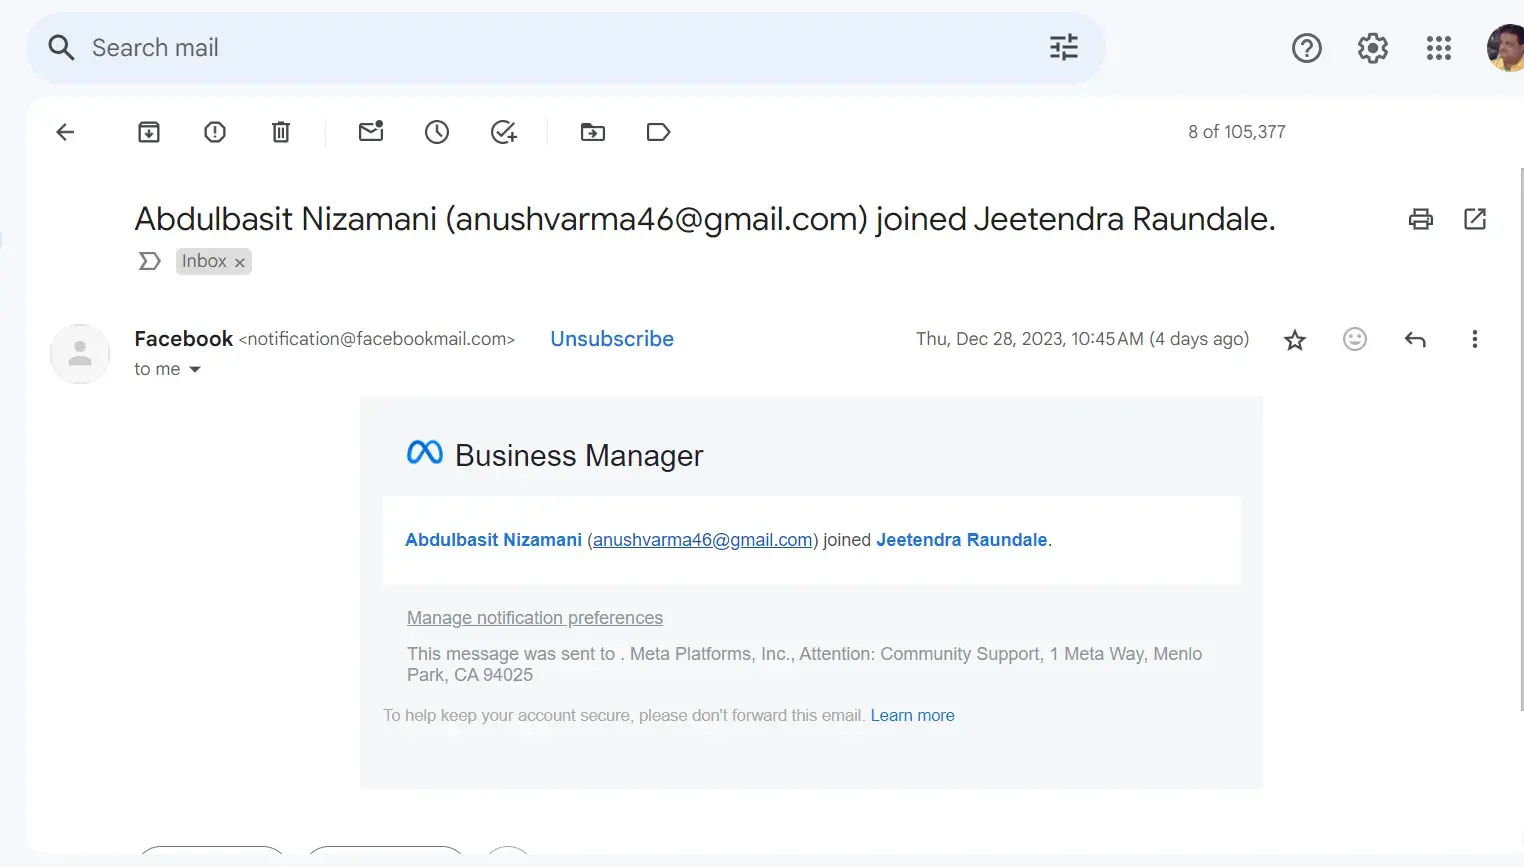The image size is (1524, 867).
Task: Open the Google apps grid
Action: [x=1438, y=48]
